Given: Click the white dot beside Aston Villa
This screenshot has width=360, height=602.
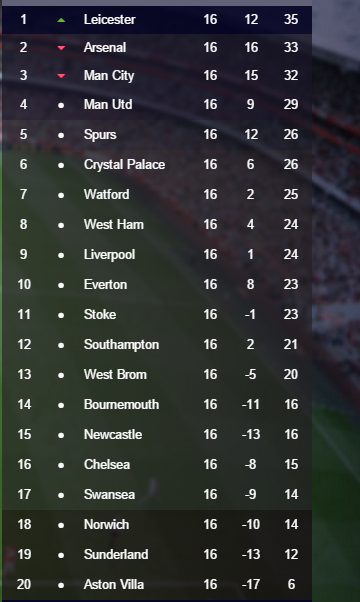Looking at the screenshot, I should tap(61, 585).
